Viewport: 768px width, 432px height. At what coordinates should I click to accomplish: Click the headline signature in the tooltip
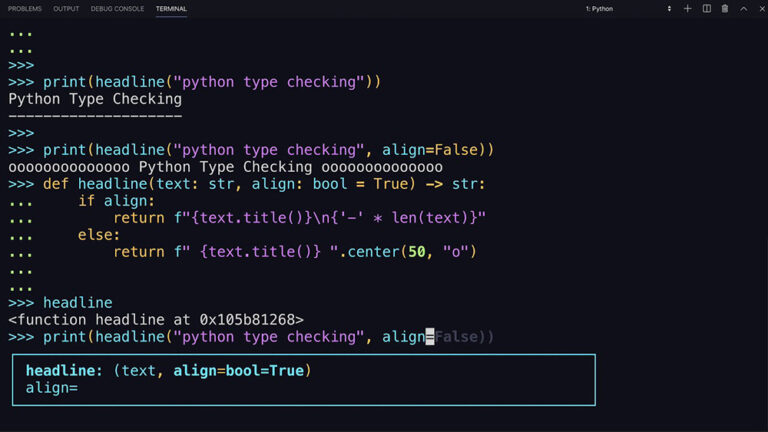point(168,371)
